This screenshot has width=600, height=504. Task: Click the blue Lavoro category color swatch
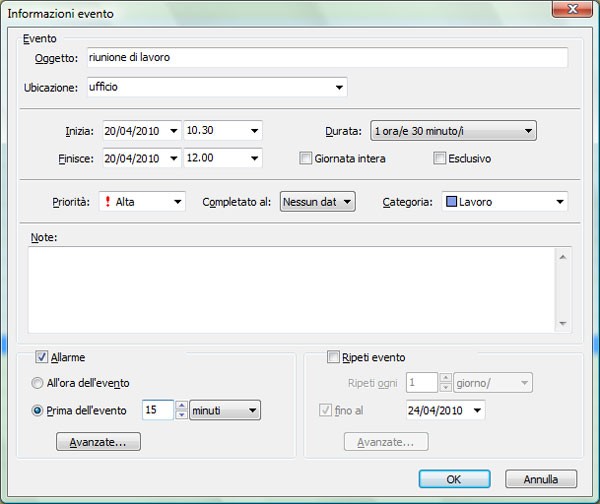pos(449,202)
